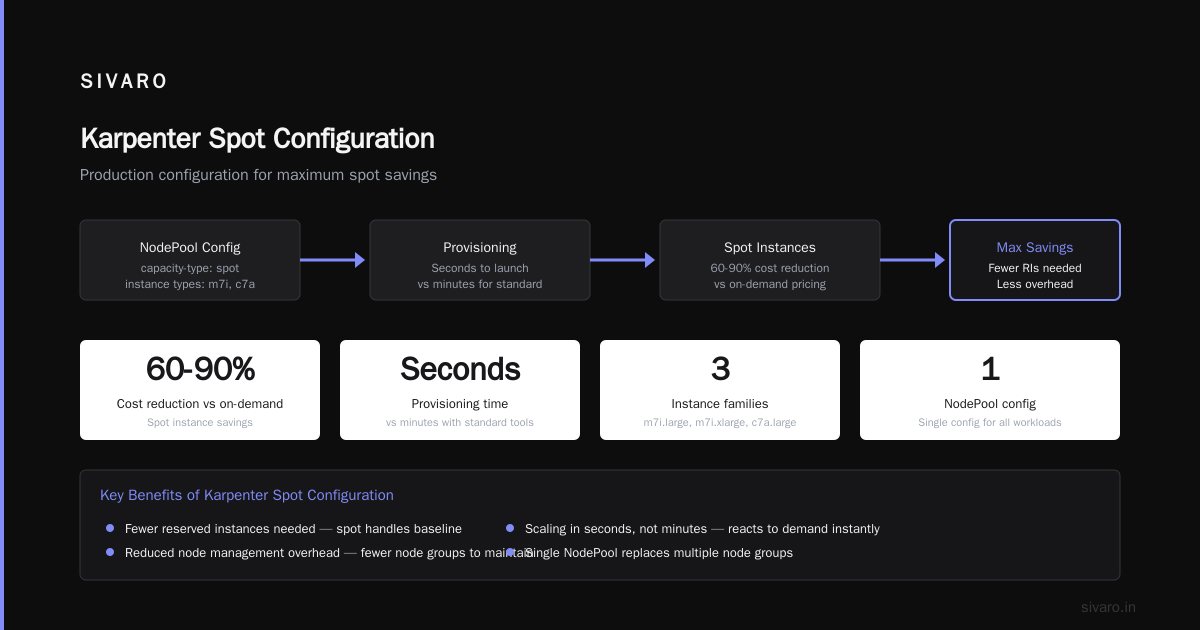Click 'Single config for all workloads' caption
Image resolution: width=1200 pixels, height=630 pixels.
(990, 423)
